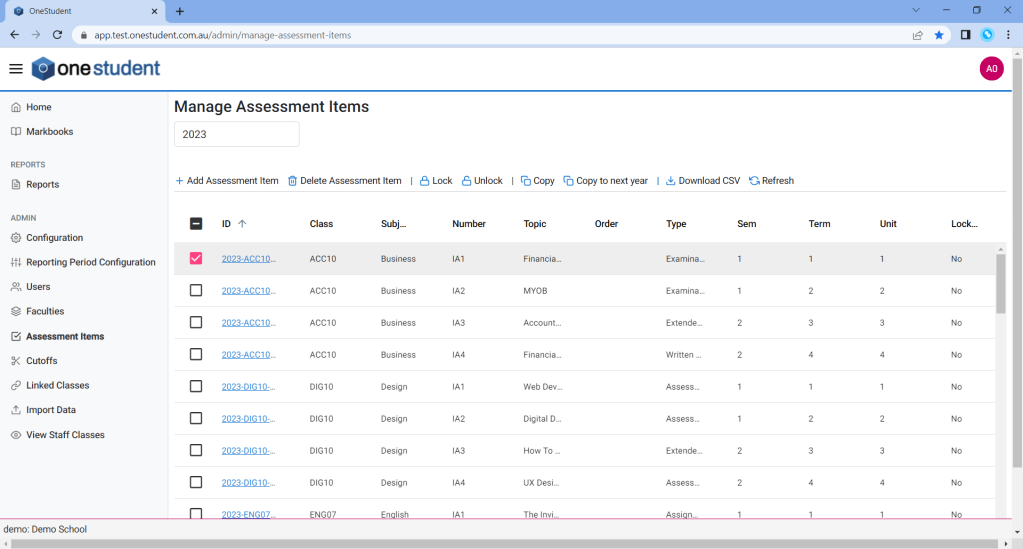Click the Refresh icon in toolbar
Image resolution: width=1023 pixels, height=549 pixels.
[x=754, y=181]
